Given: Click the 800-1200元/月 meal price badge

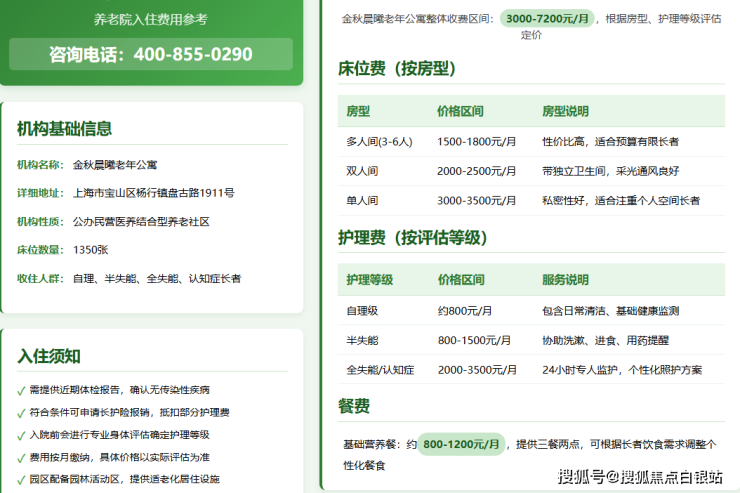Looking at the screenshot, I should pyautogui.click(x=461, y=444).
